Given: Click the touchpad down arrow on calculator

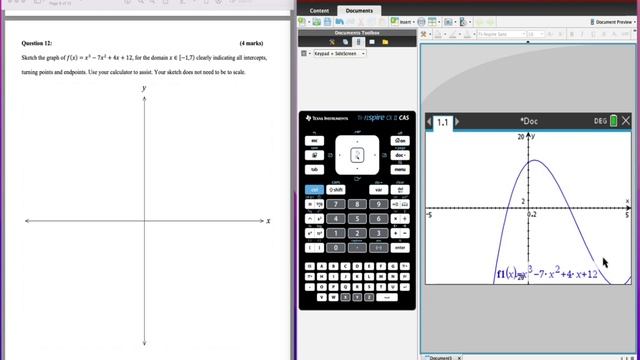Looking at the screenshot, I should (x=357, y=169).
